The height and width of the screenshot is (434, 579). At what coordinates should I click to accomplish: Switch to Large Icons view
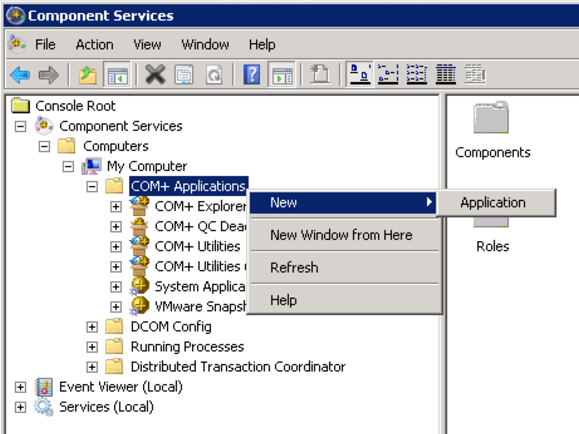(360, 75)
